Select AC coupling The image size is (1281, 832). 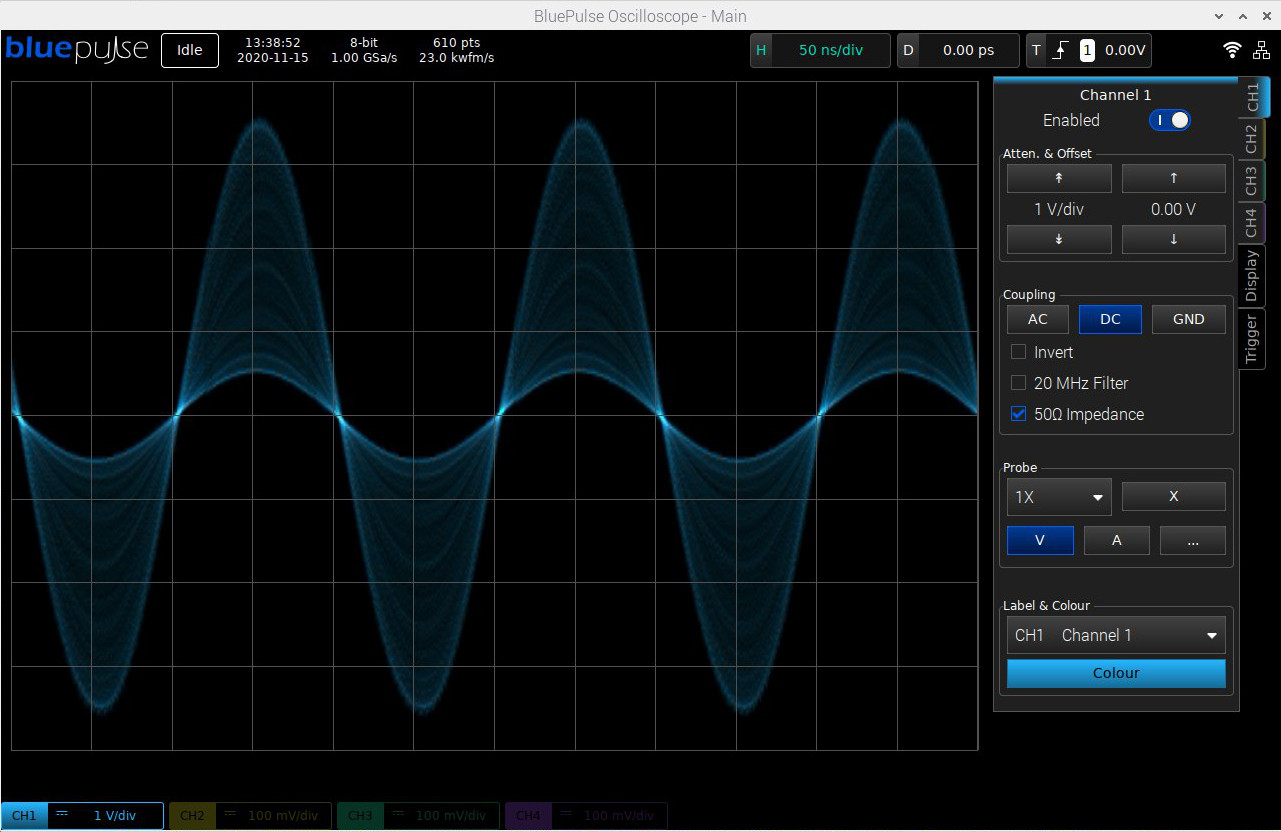pos(1038,319)
